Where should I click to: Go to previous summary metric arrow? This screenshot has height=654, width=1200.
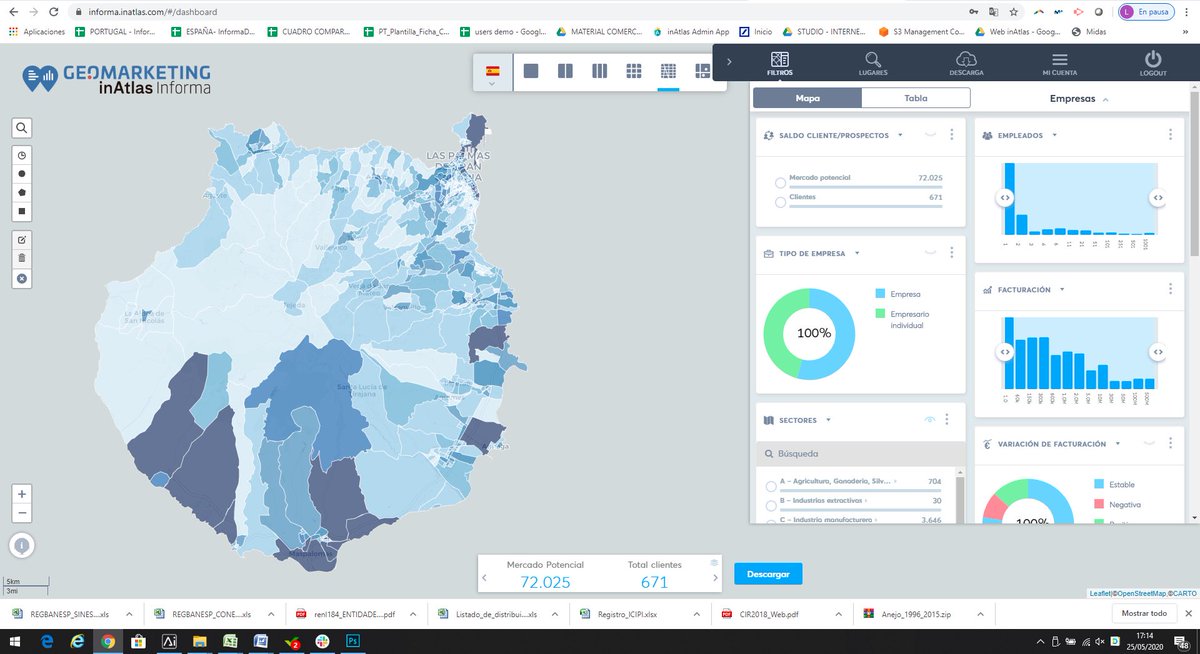point(484,578)
